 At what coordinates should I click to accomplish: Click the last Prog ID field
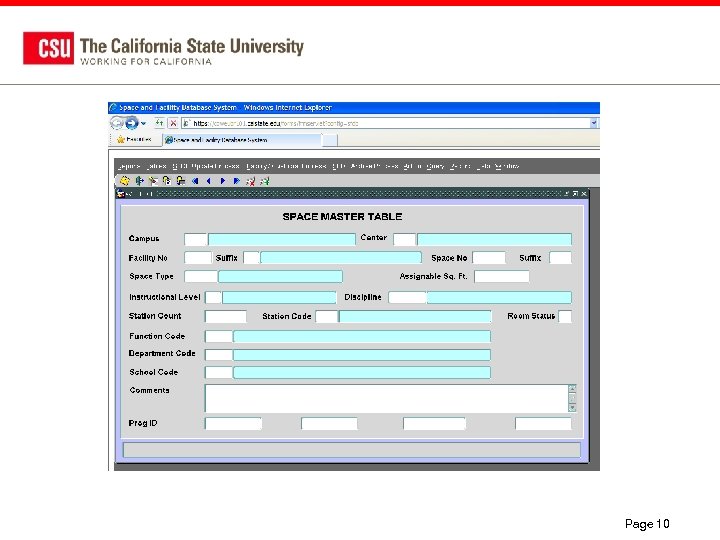544,423
